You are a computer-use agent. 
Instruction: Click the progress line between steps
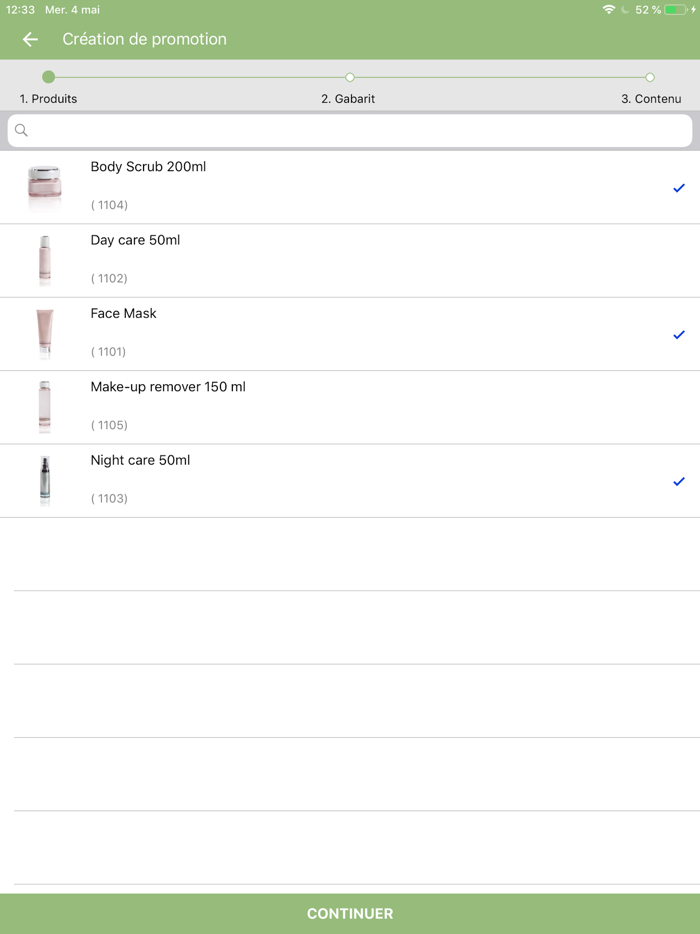[200, 76]
